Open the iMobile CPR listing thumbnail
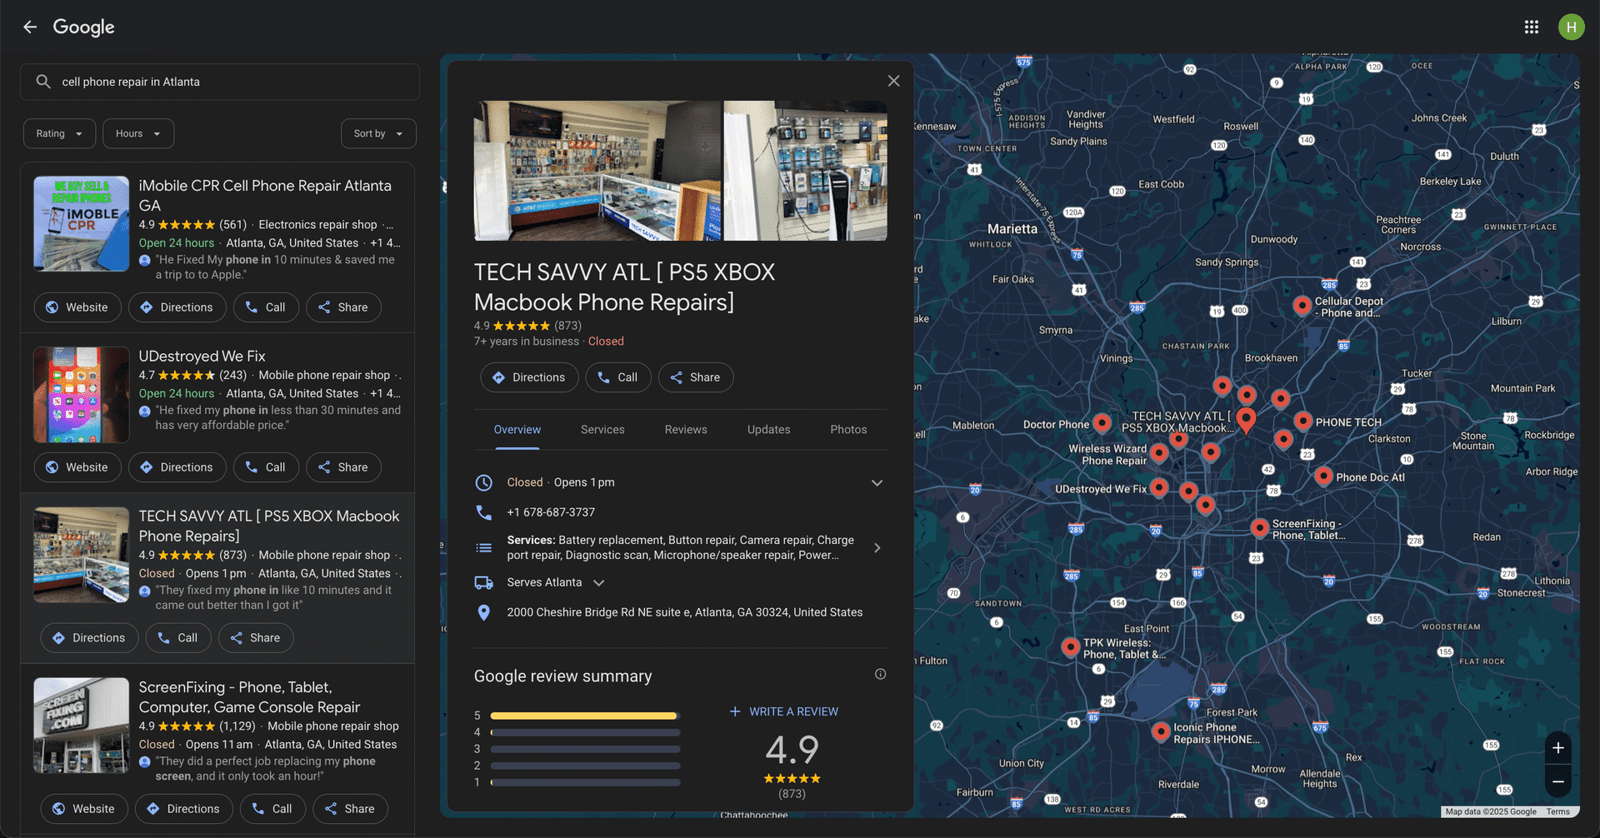 pyautogui.click(x=81, y=224)
